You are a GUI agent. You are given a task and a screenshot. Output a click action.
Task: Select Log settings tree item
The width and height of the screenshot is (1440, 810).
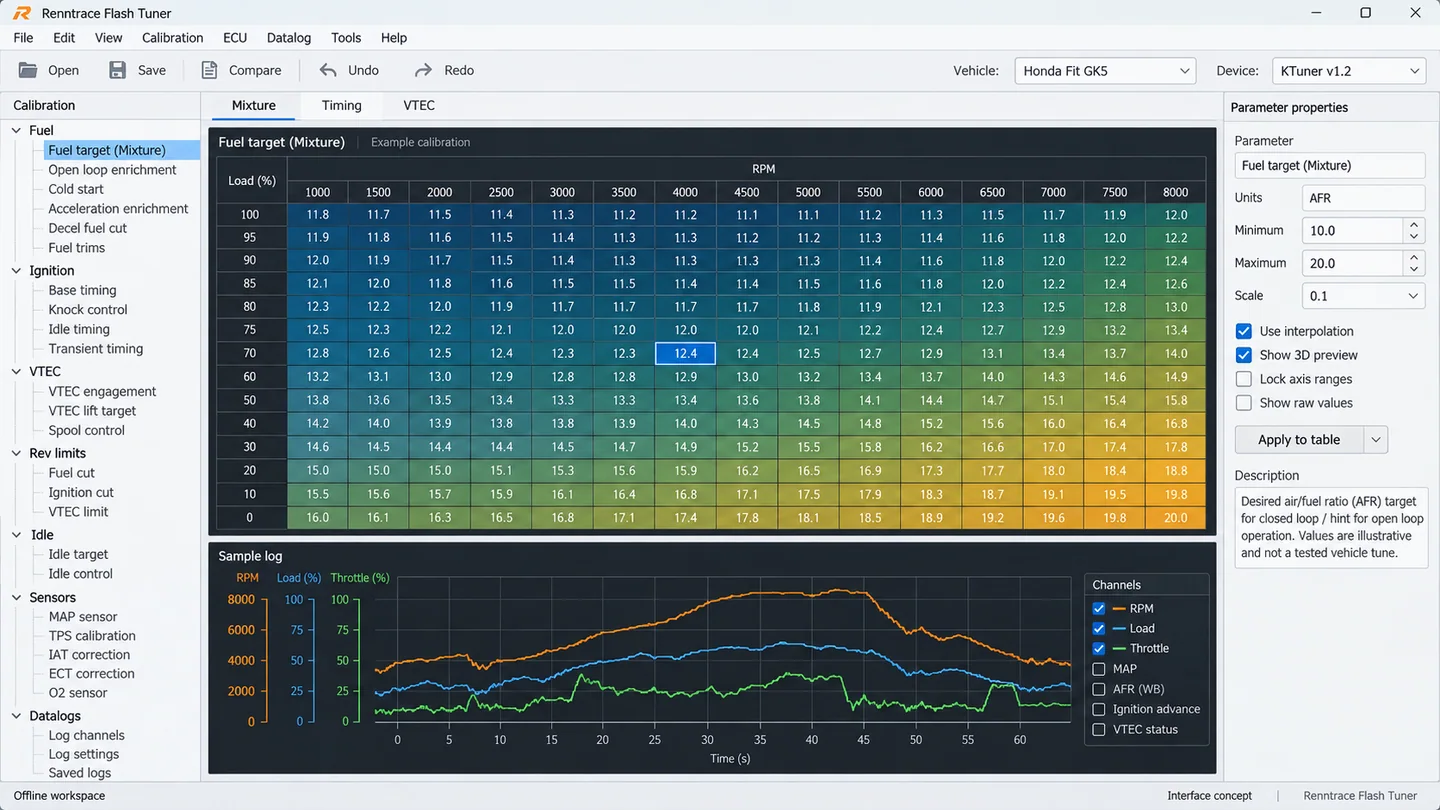click(x=84, y=754)
